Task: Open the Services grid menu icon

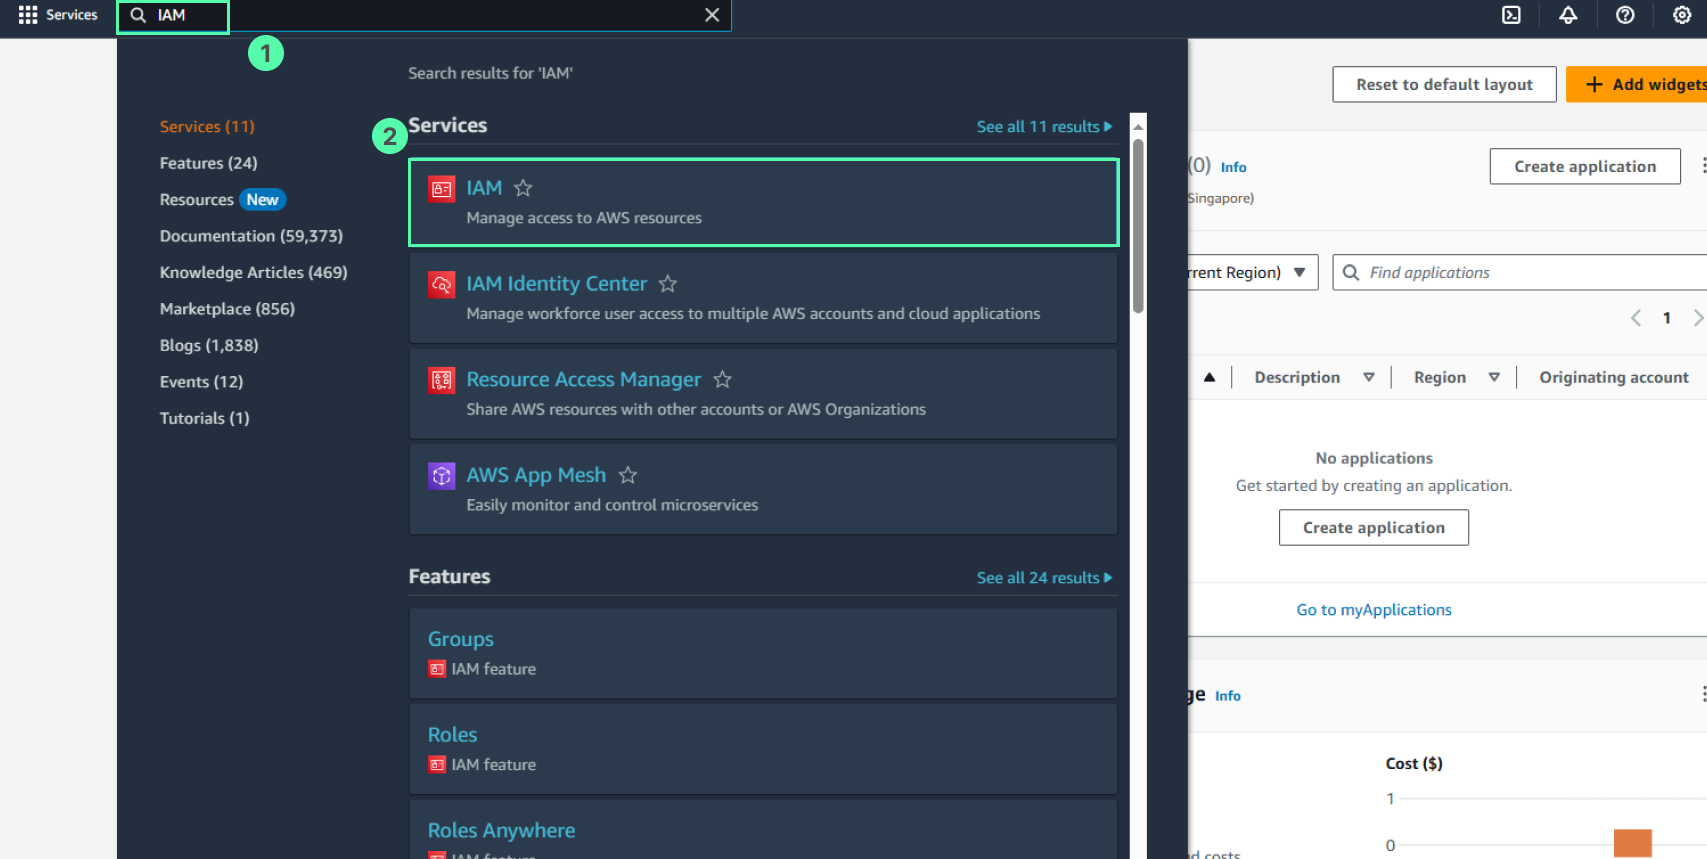Action: tap(28, 15)
